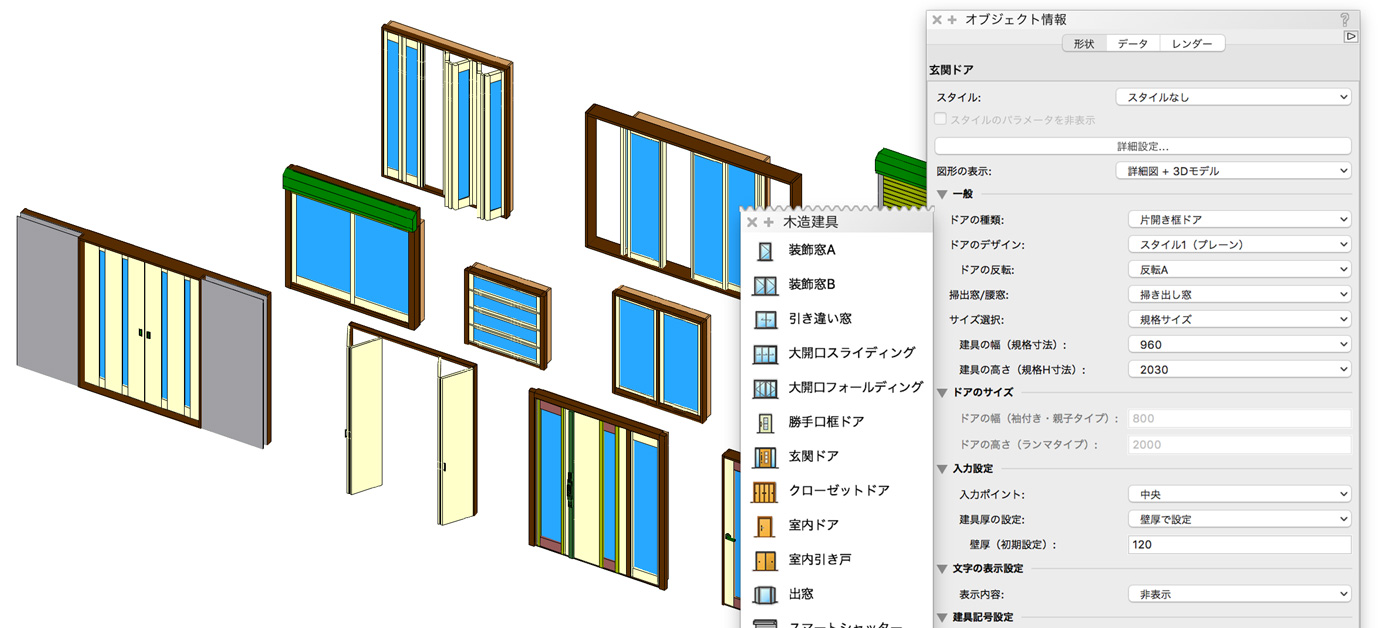Open the サイズ選択 dropdown

(1240, 319)
